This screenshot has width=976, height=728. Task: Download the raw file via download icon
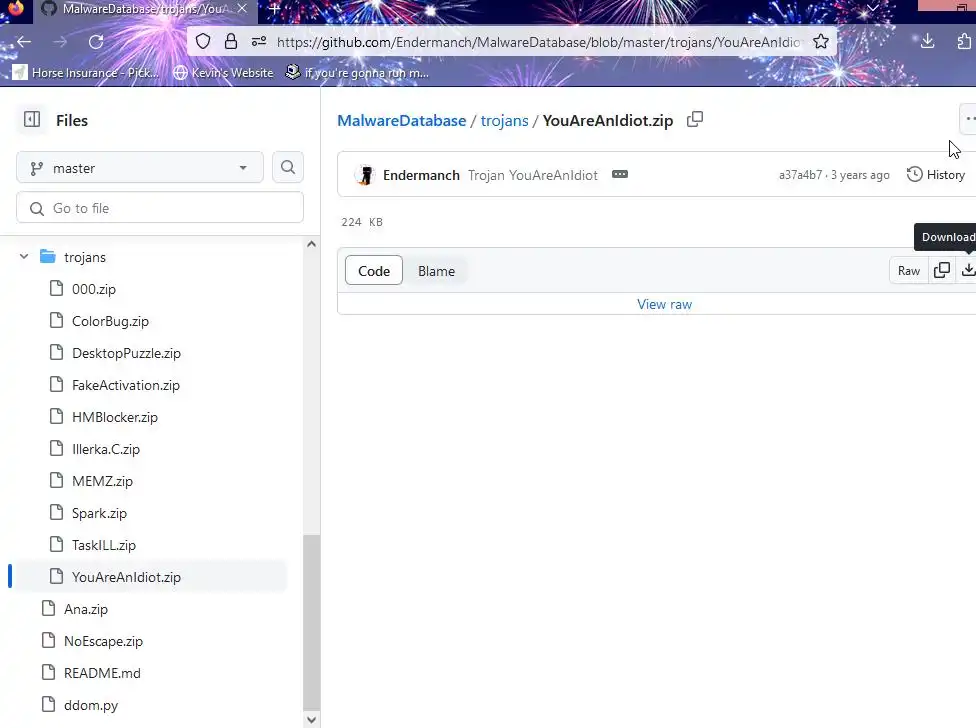967,270
